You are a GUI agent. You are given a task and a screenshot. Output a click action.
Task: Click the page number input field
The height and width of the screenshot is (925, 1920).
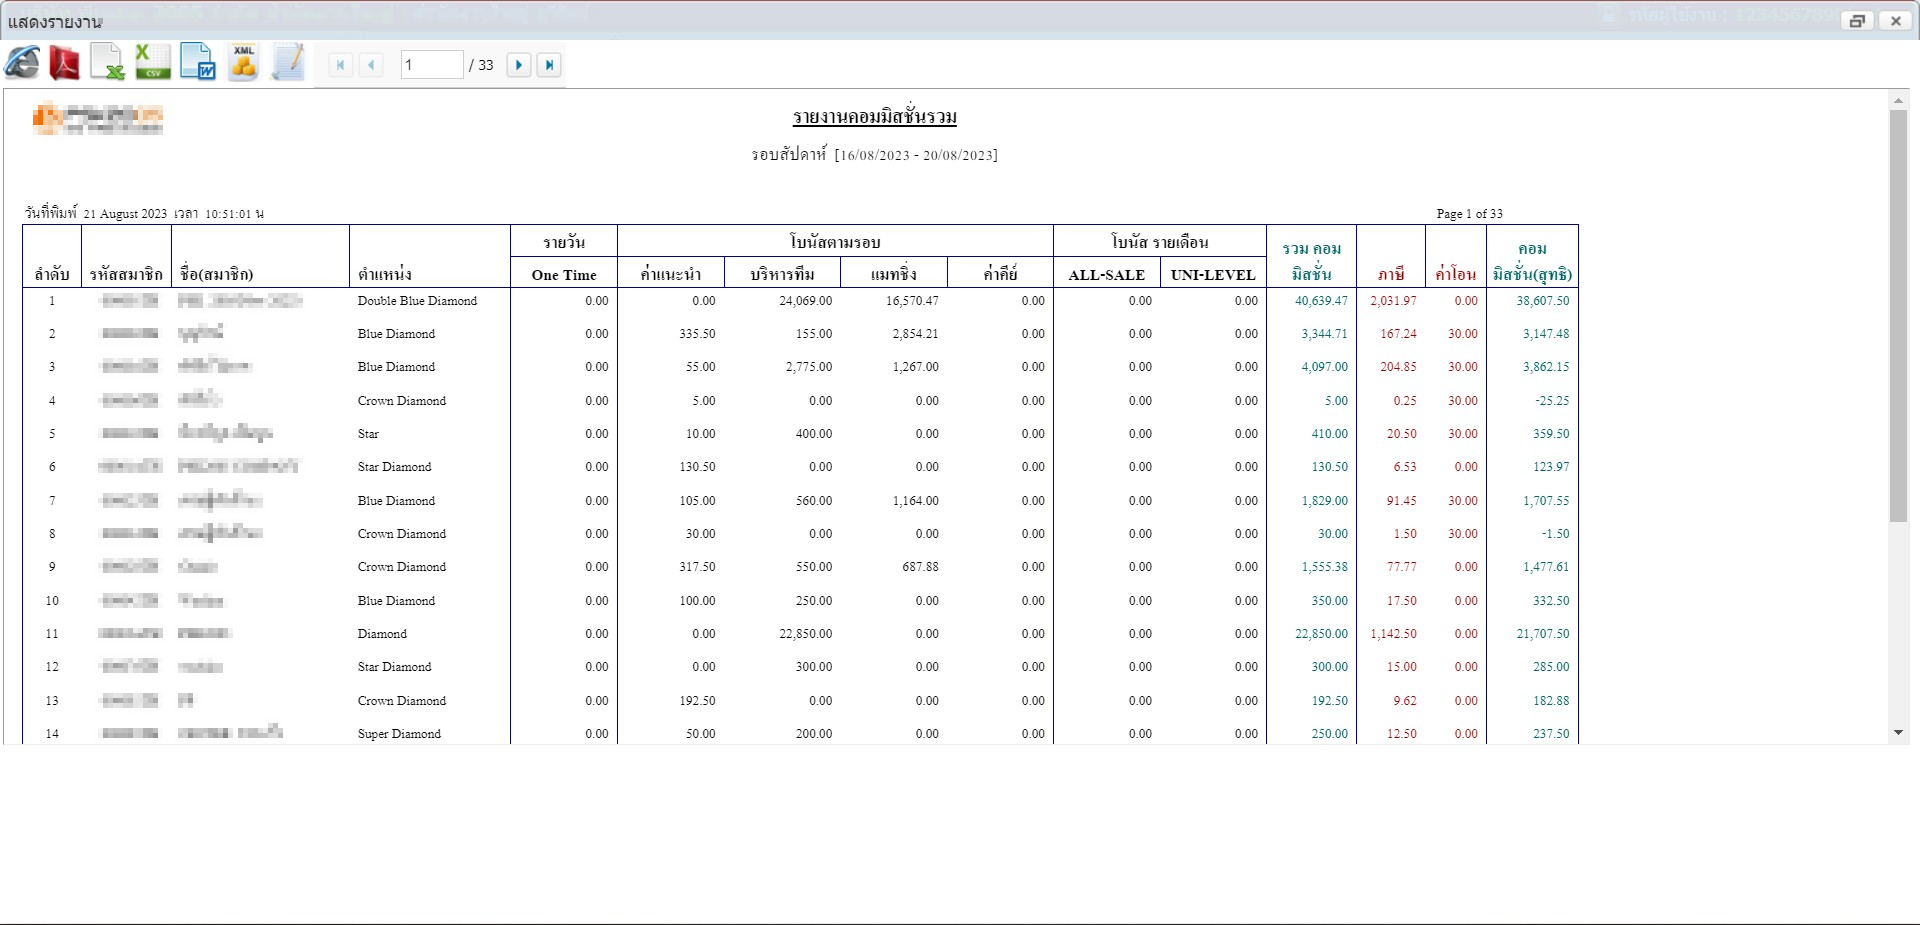431,65
